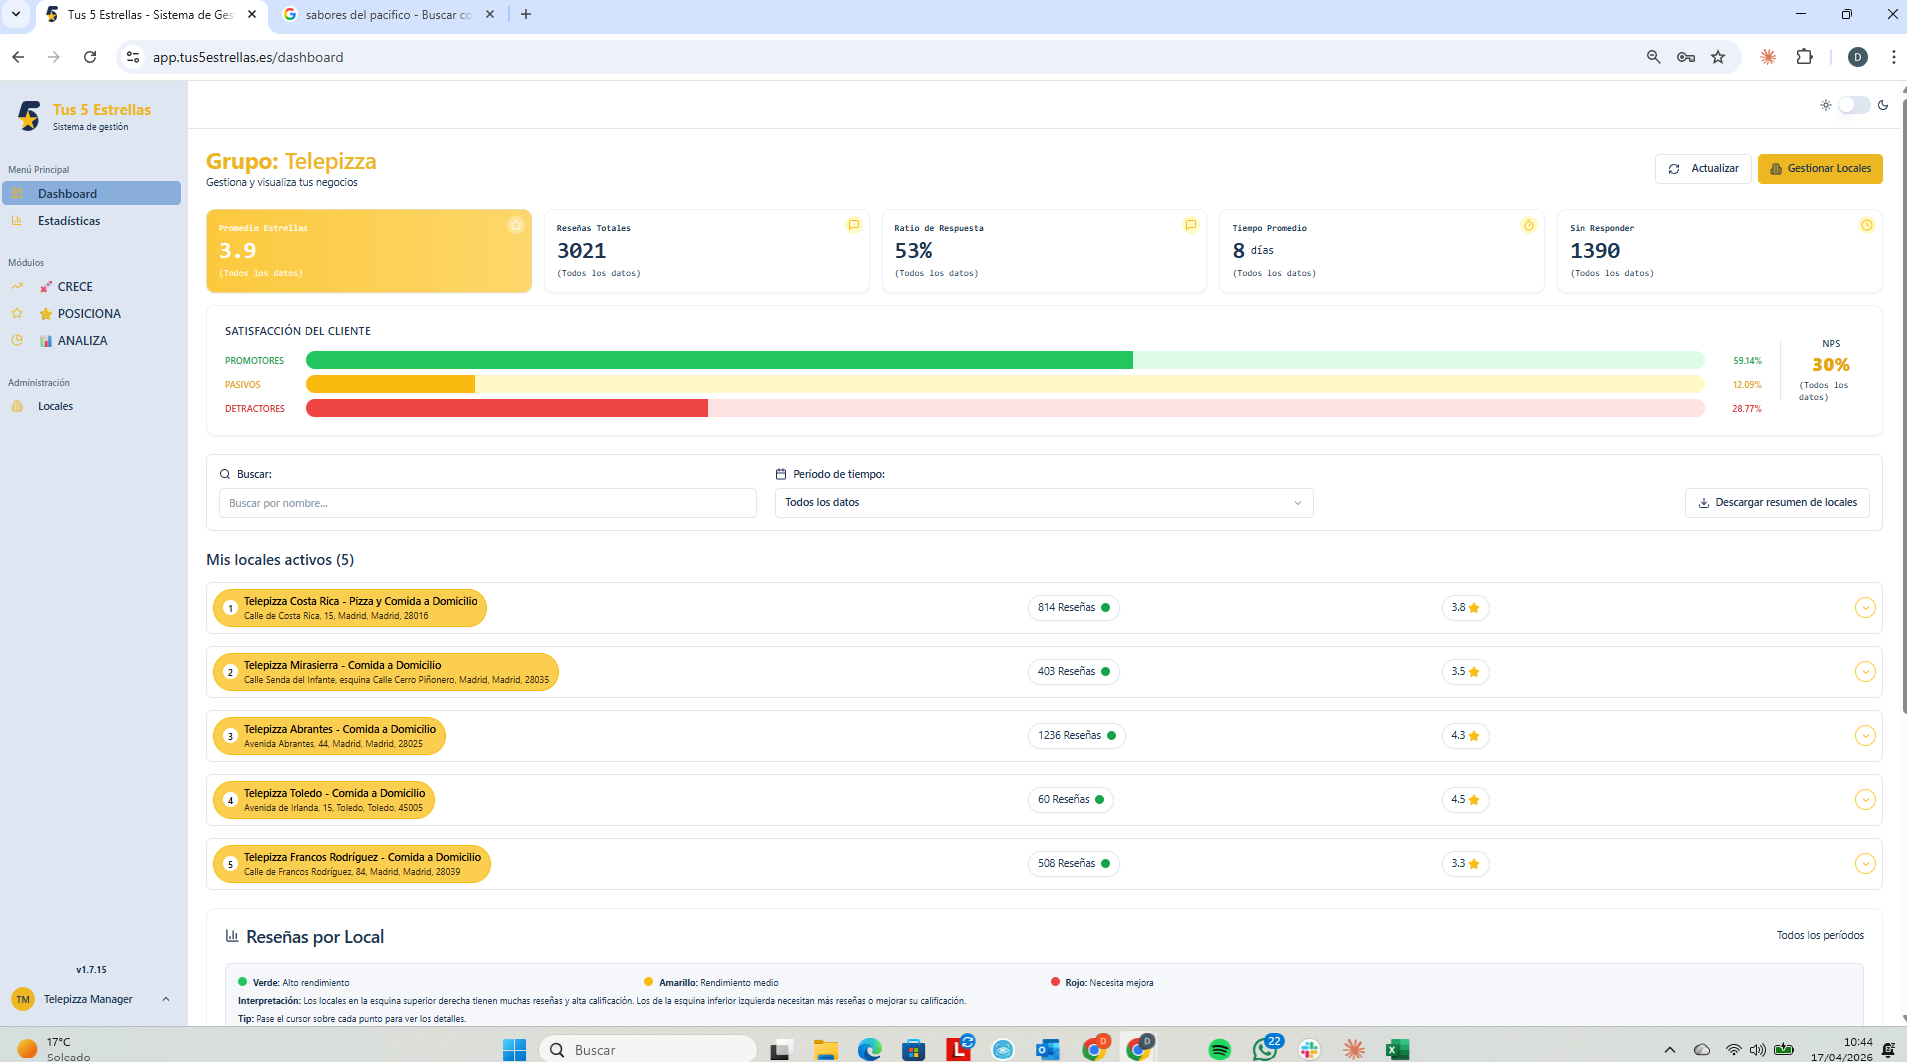Screen dimensions: 1907x1062
Task: Click the Todos los períodos label
Action: click(x=1820, y=935)
